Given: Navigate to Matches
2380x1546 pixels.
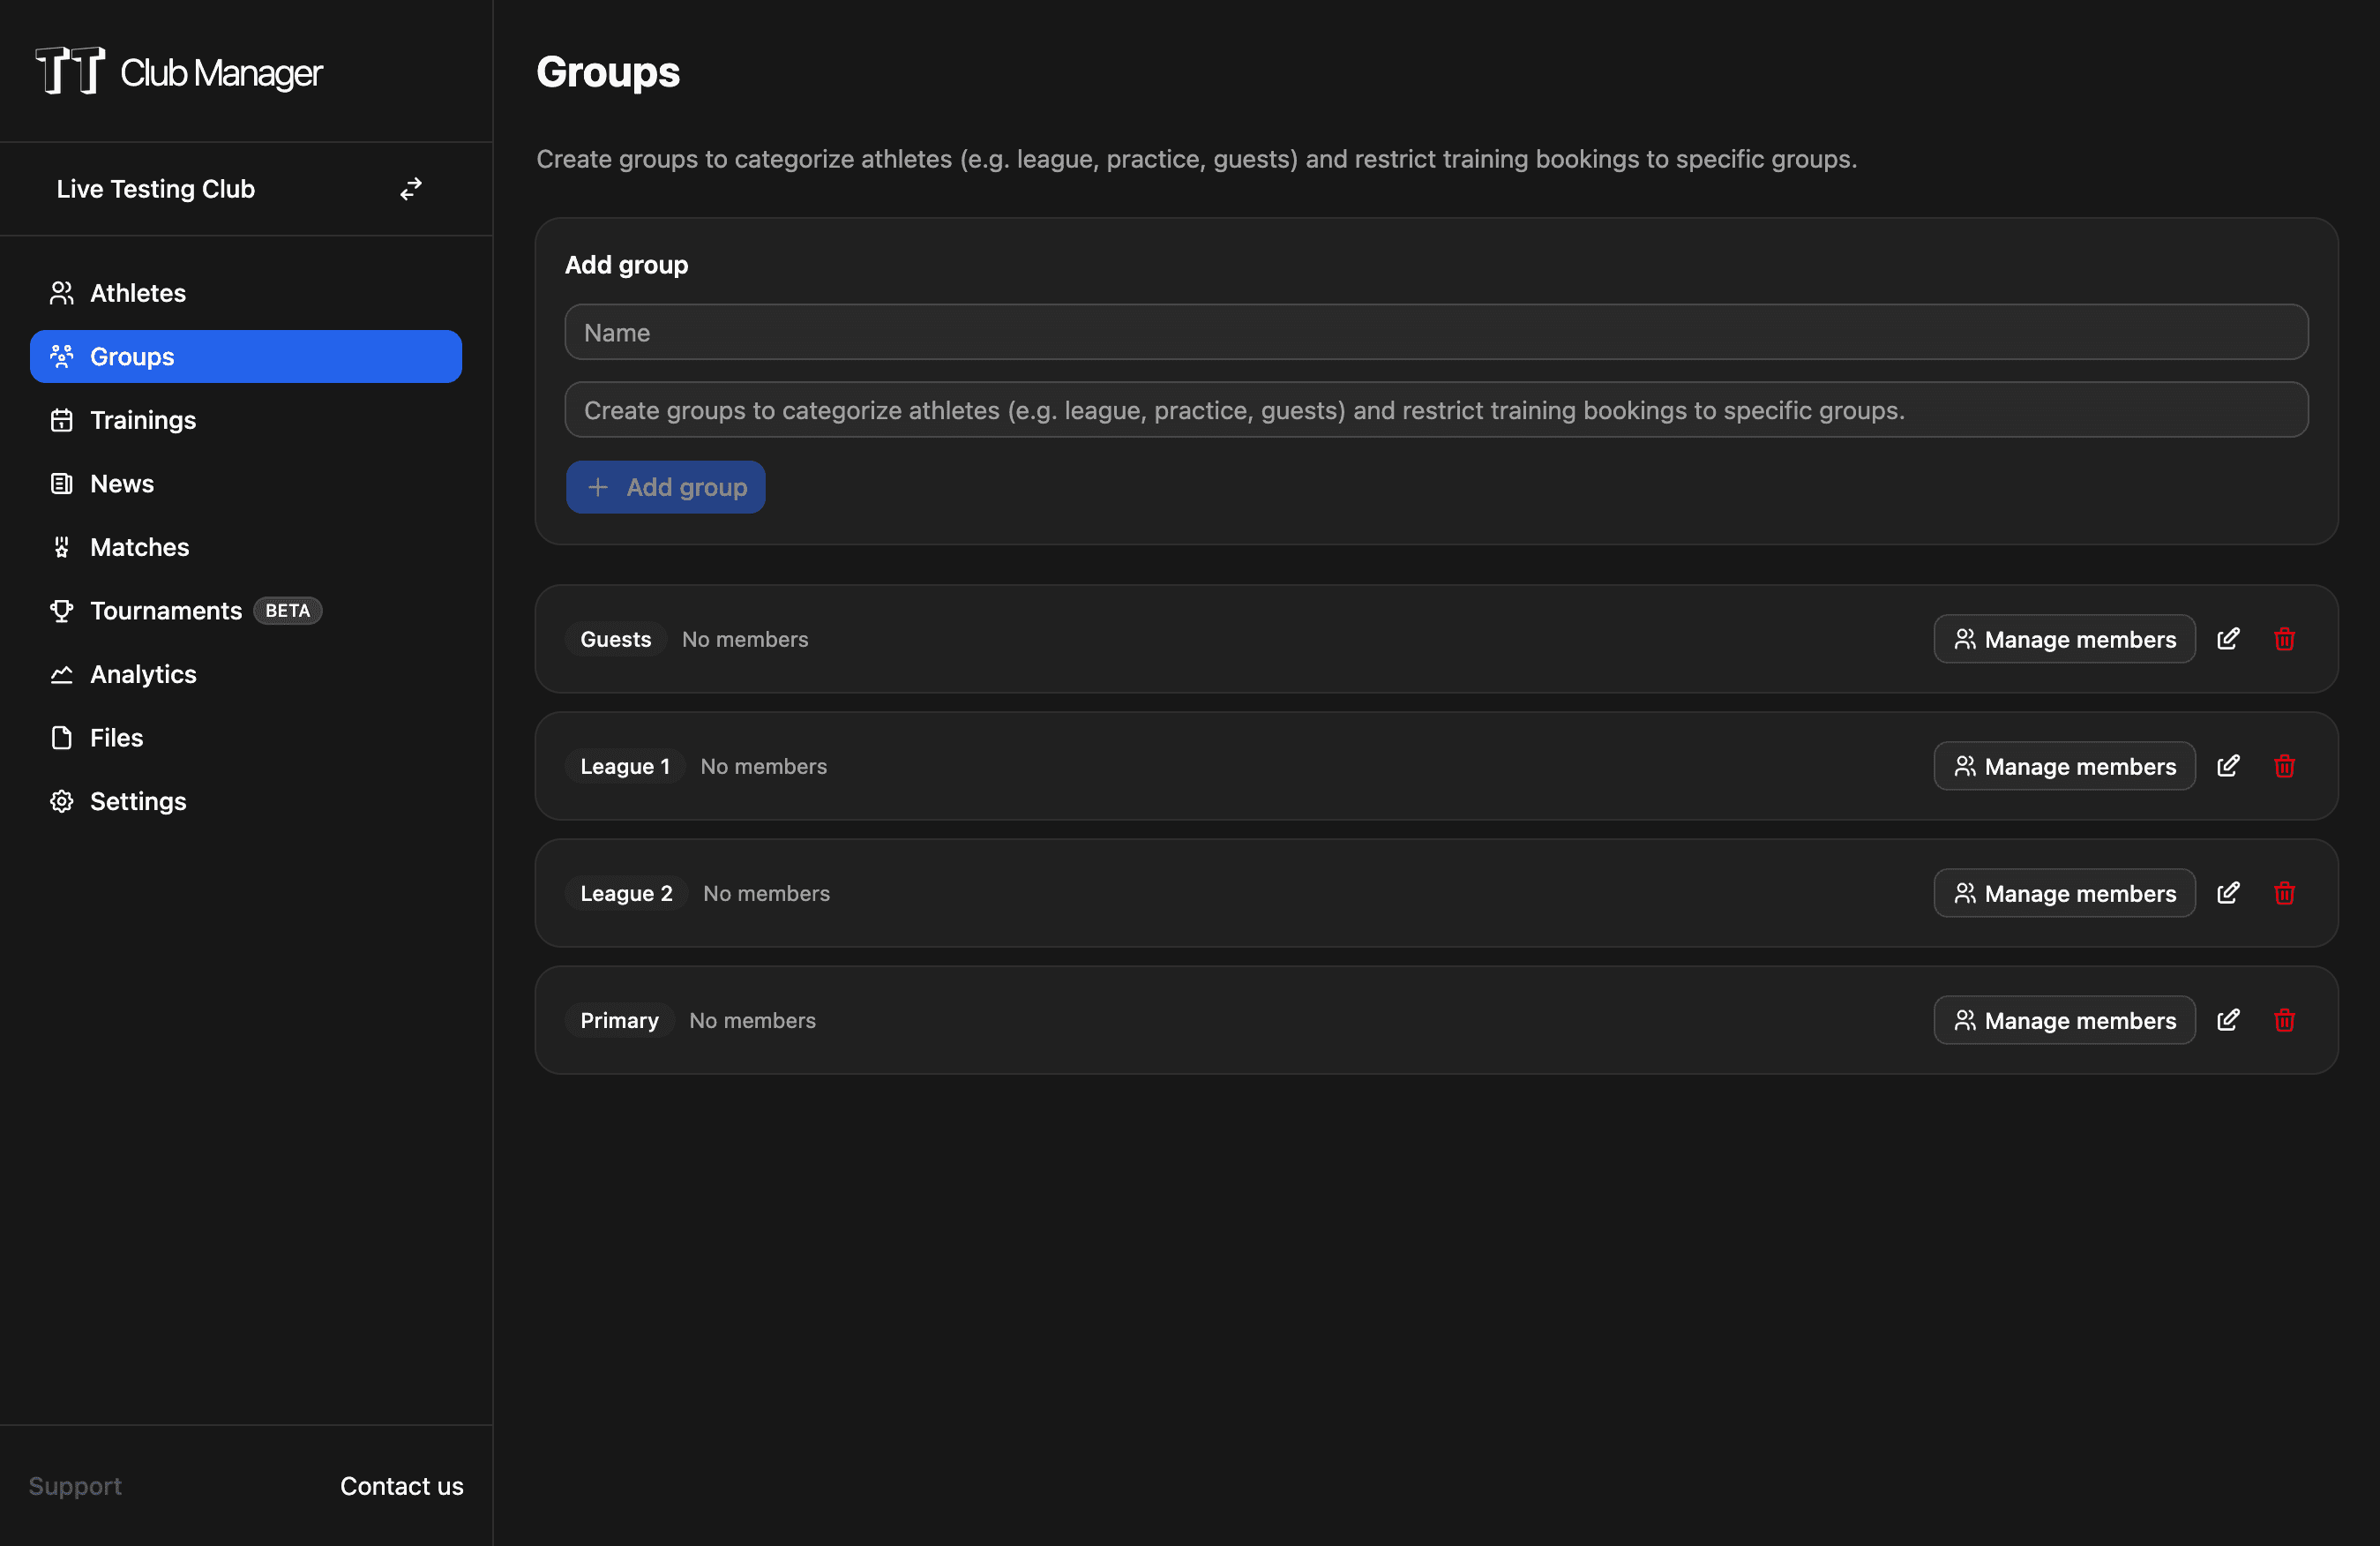Looking at the screenshot, I should coord(246,547).
